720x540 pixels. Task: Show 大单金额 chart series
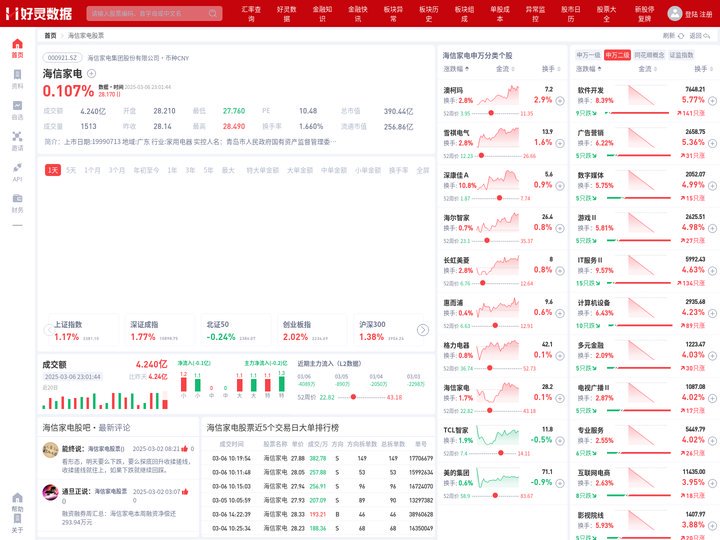click(x=300, y=170)
